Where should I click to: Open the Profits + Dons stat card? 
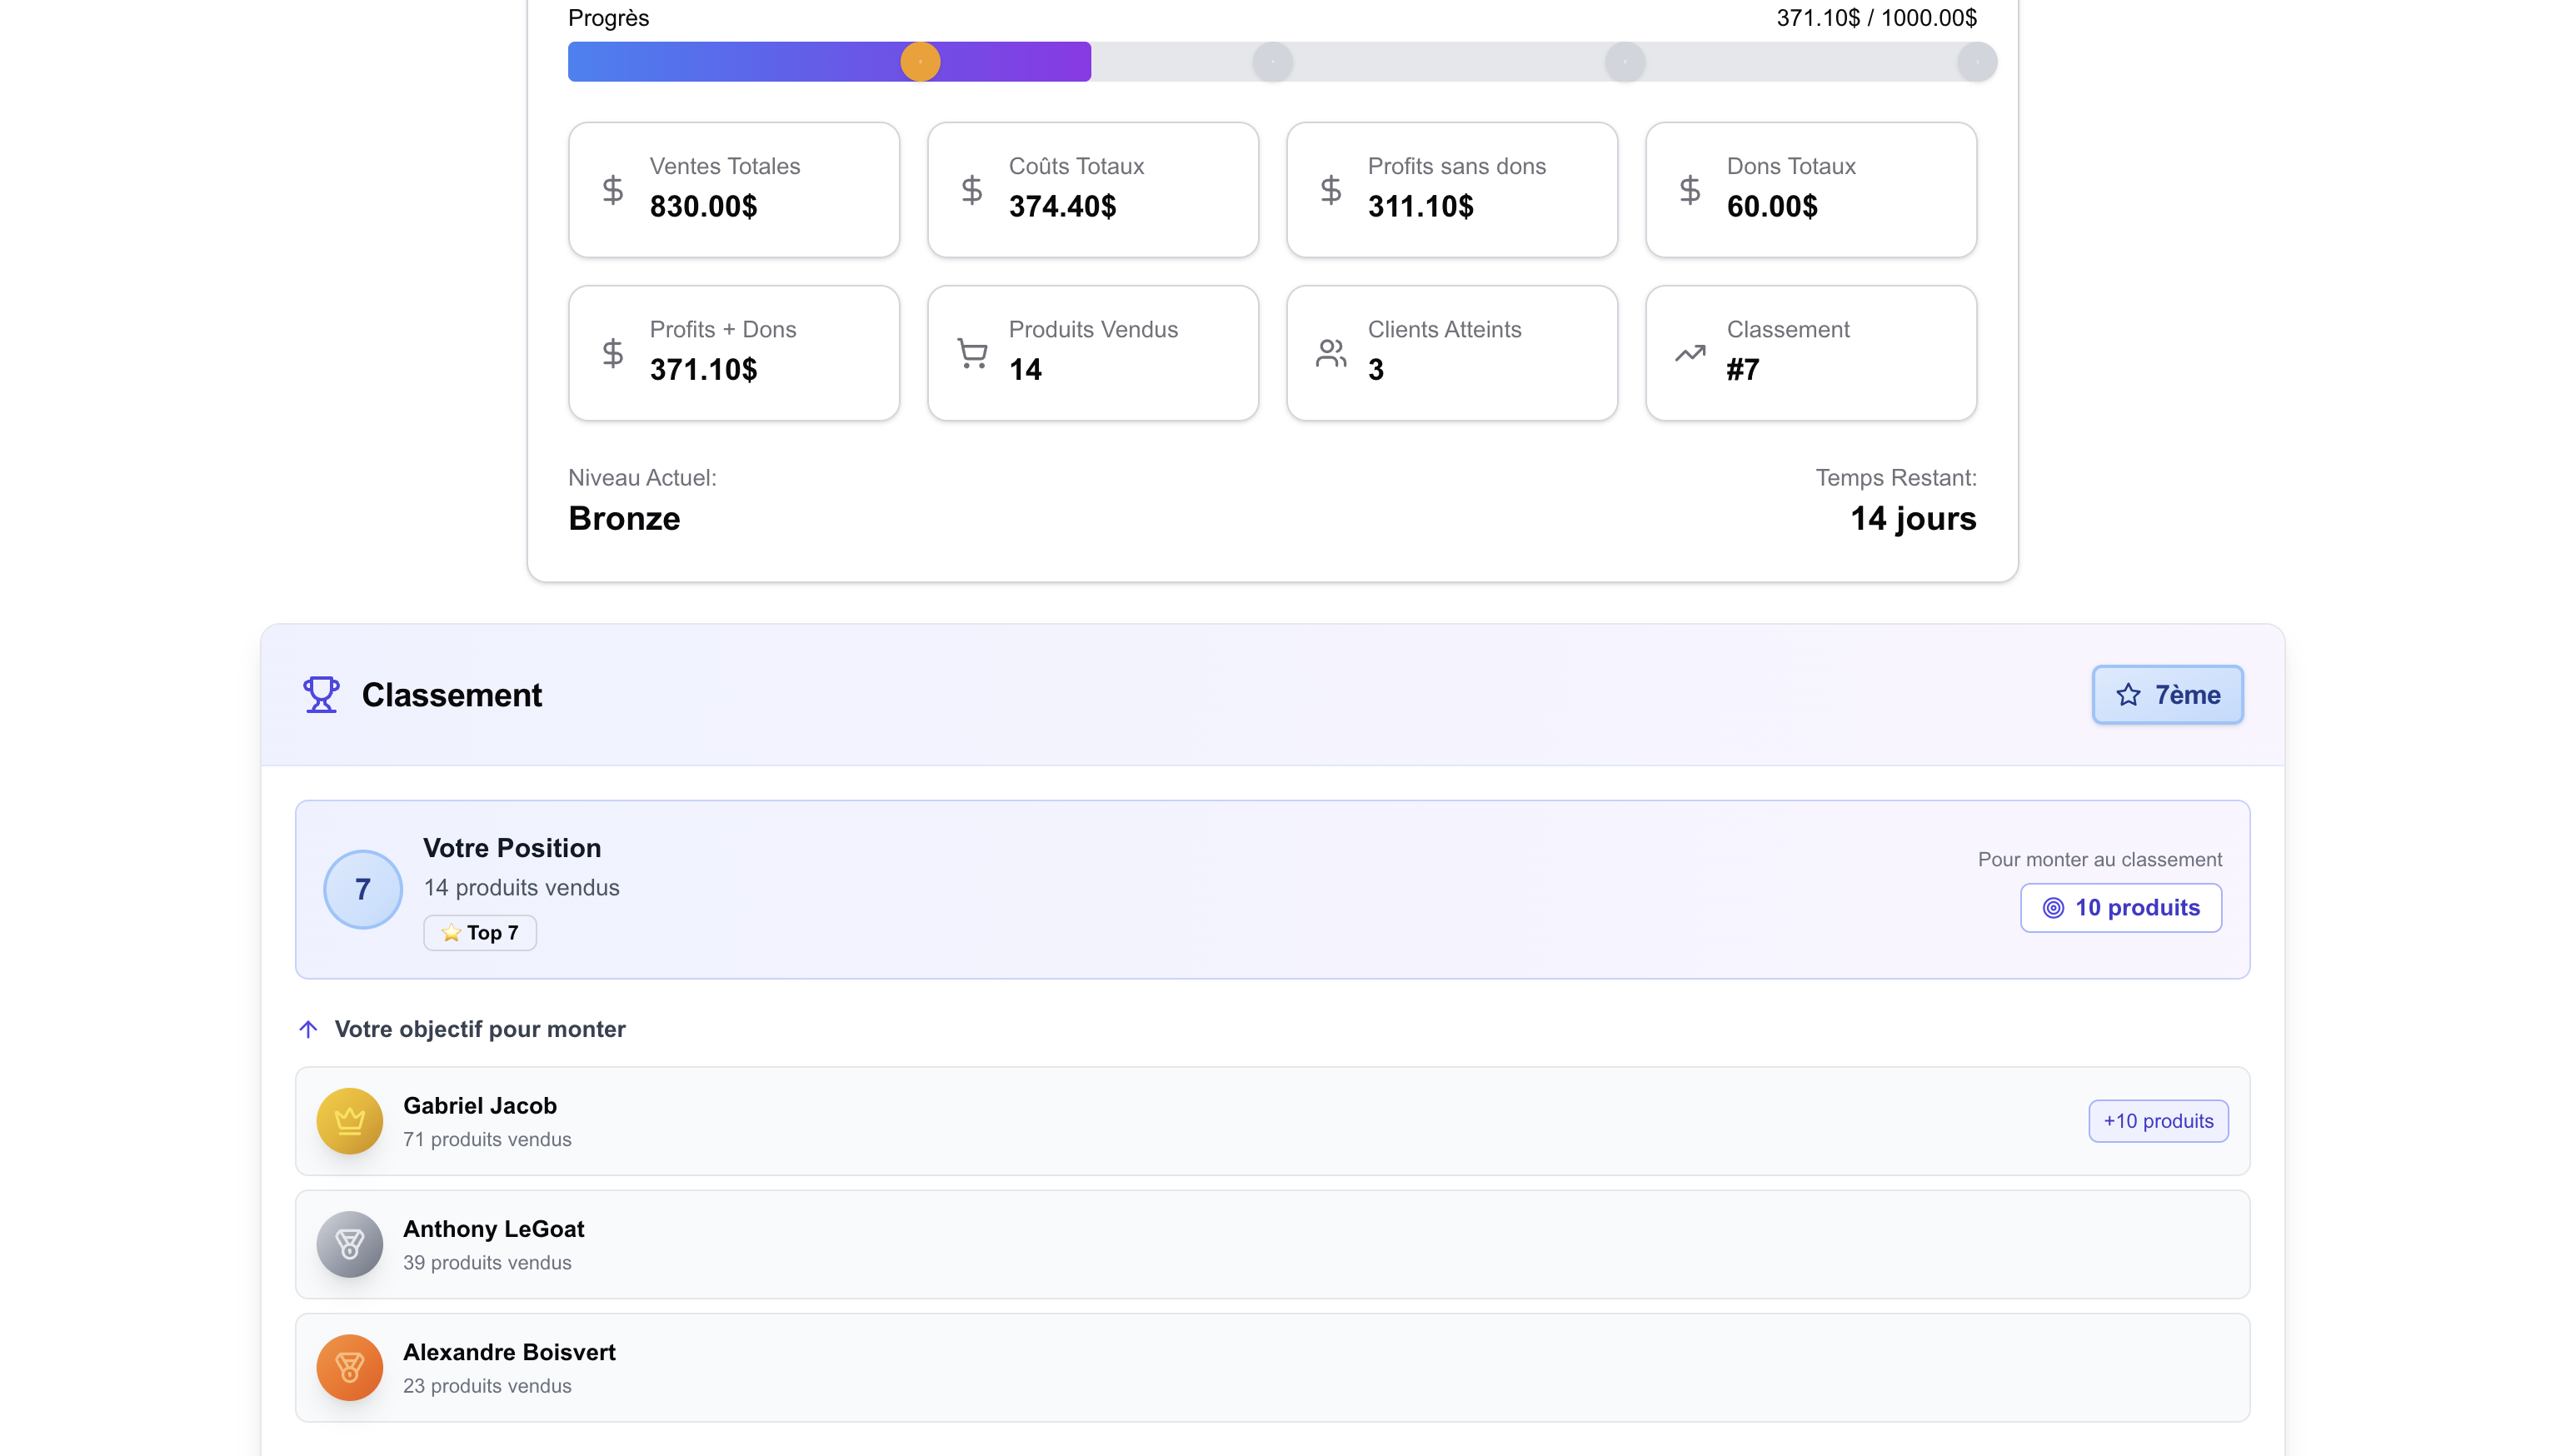click(x=733, y=353)
